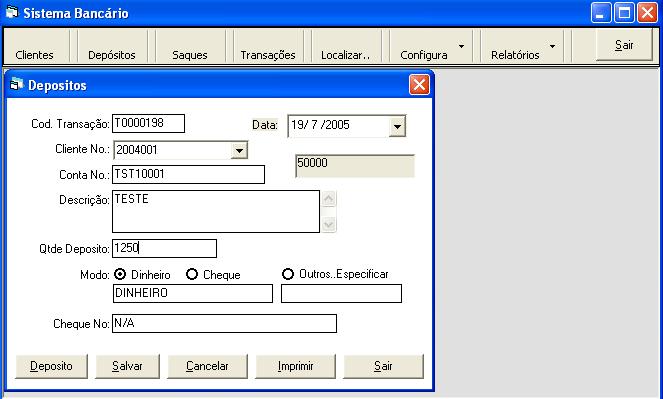This screenshot has height=399, width=663.
Task: Click the balance box showing 50000
Action: click(355, 166)
